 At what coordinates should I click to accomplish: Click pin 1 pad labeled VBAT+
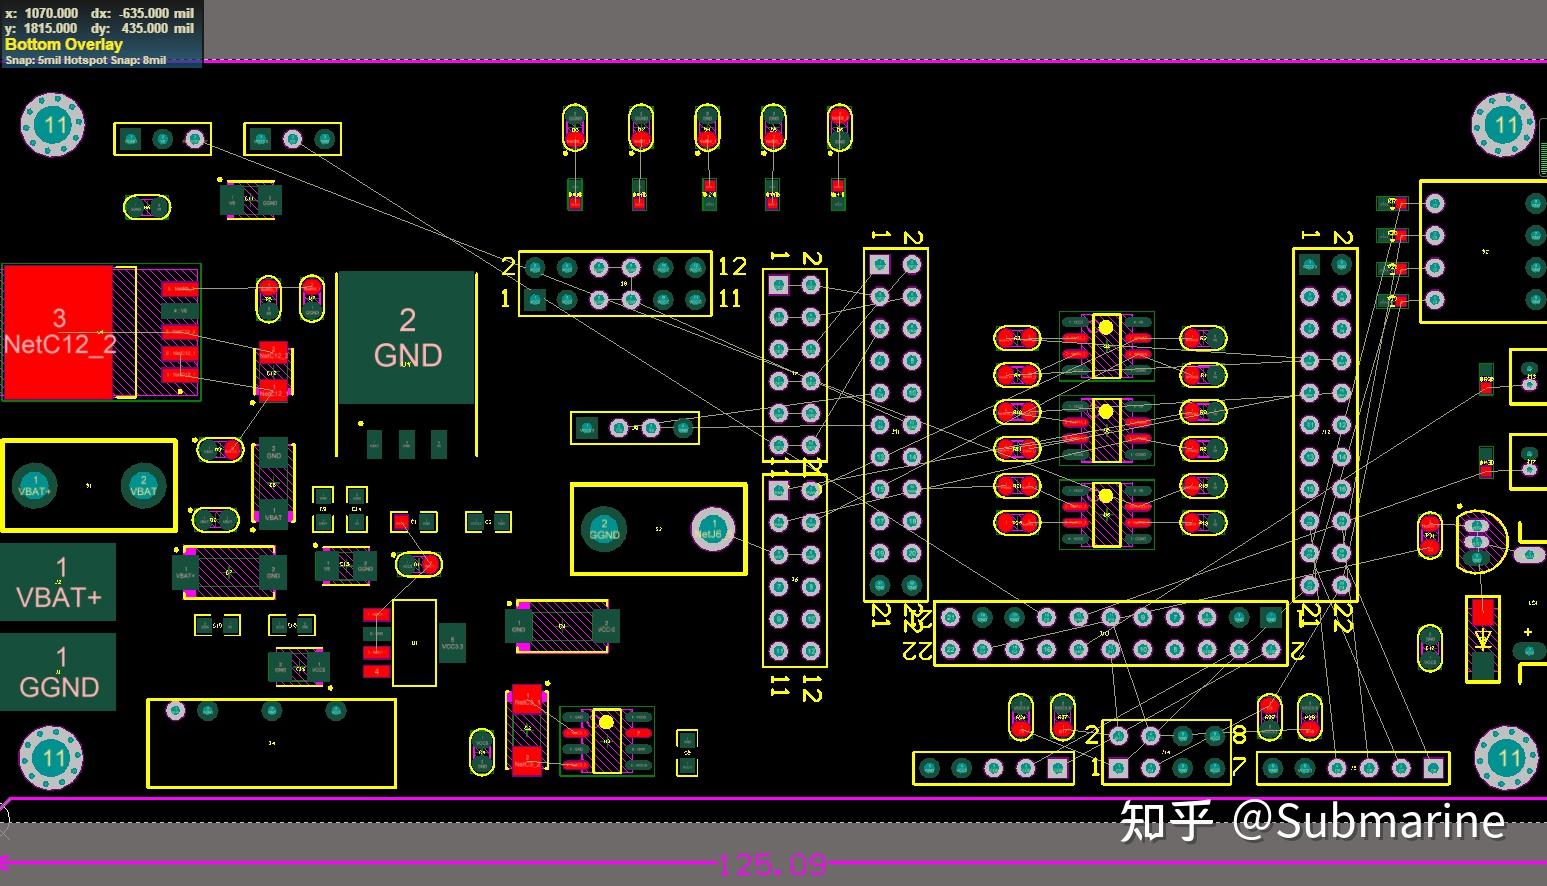click(33, 487)
